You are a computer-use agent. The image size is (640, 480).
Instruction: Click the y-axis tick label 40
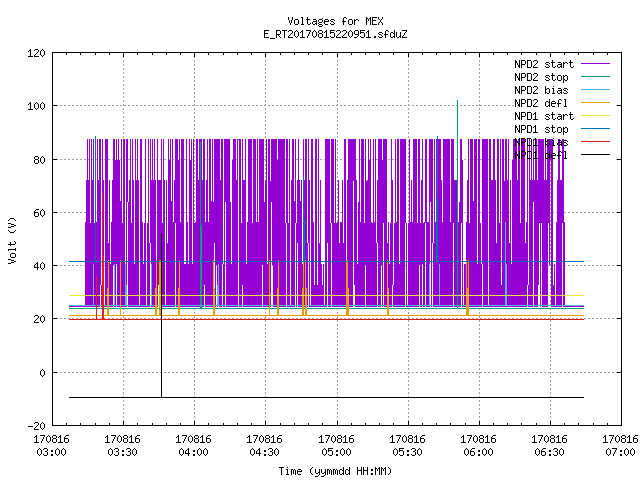click(x=40, y=267)
